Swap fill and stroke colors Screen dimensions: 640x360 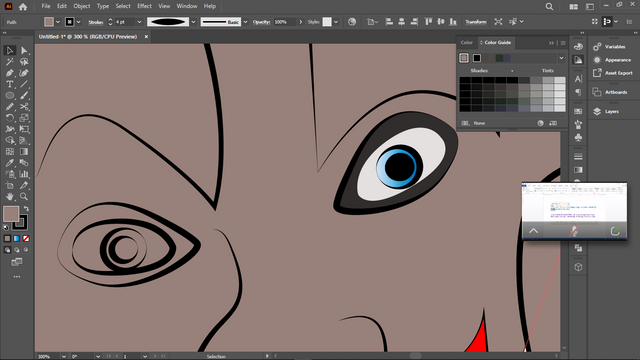[x=27, y=209]
